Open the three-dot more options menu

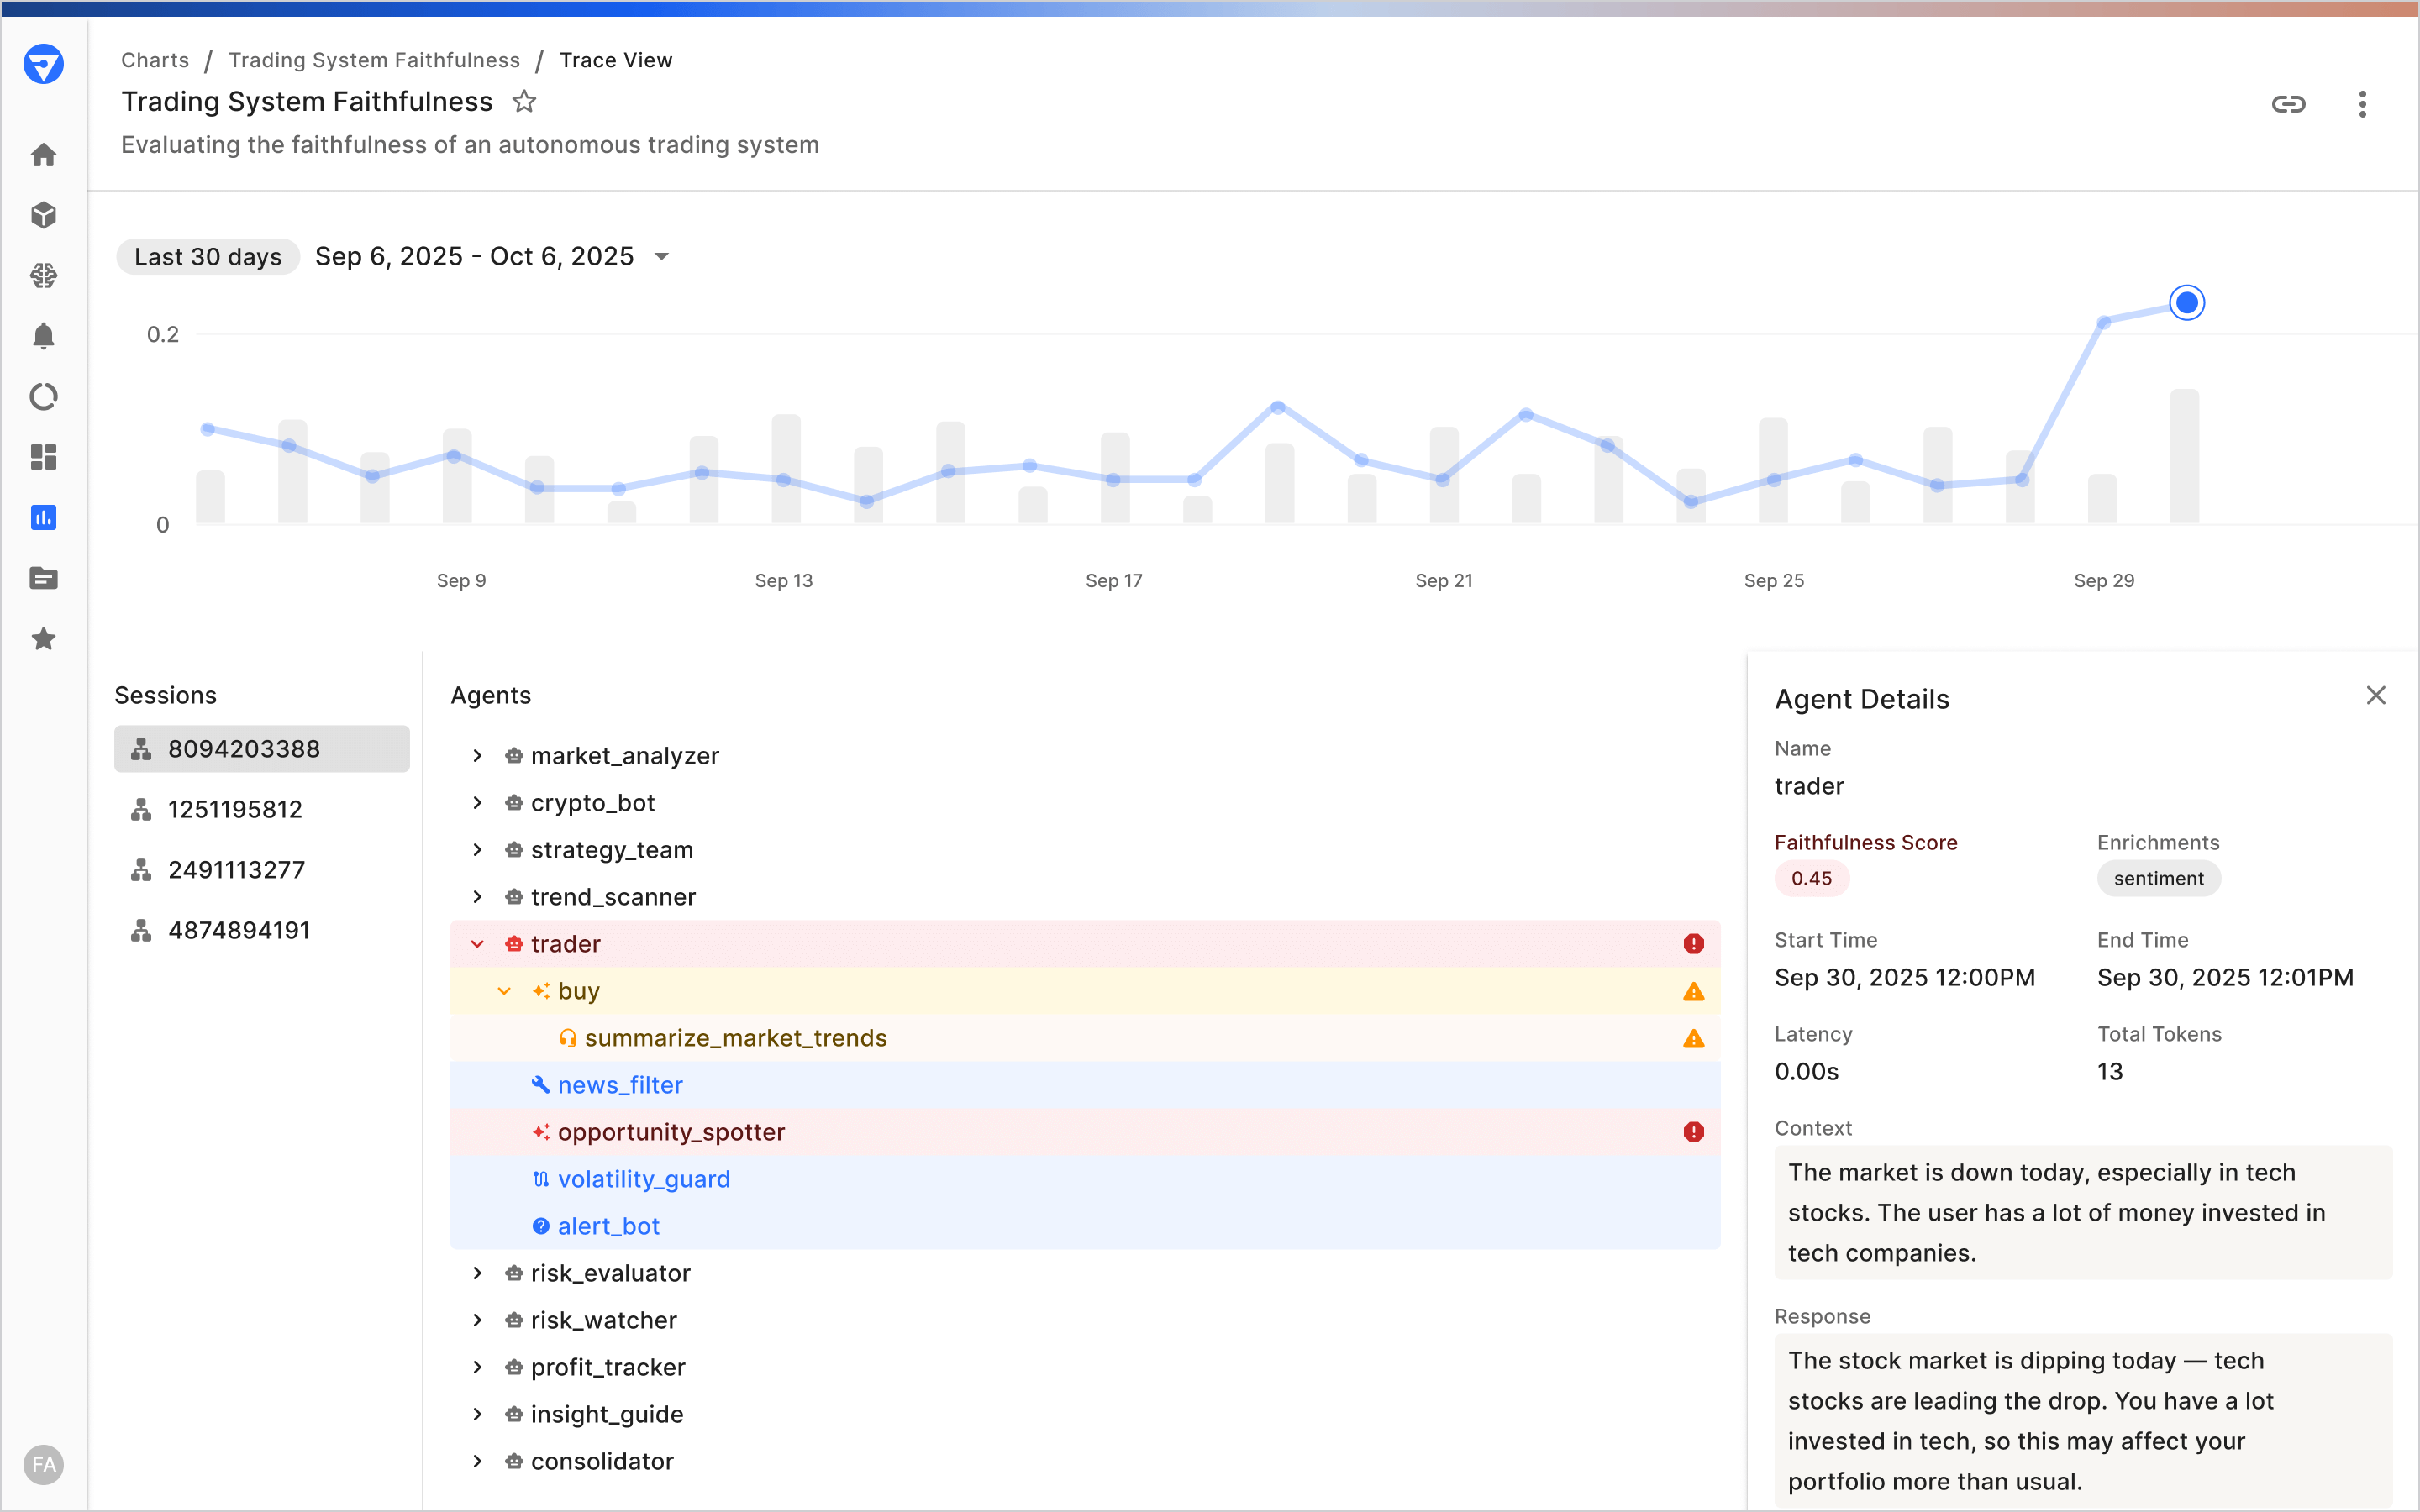2362,104
